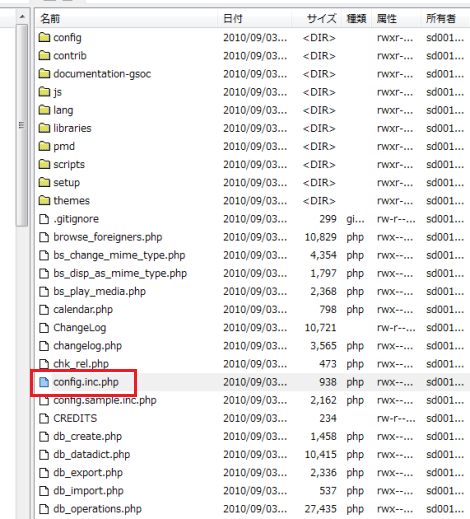Click the documentation-gsoc folder icon
The image size is (470, 519).
point(44,74)
